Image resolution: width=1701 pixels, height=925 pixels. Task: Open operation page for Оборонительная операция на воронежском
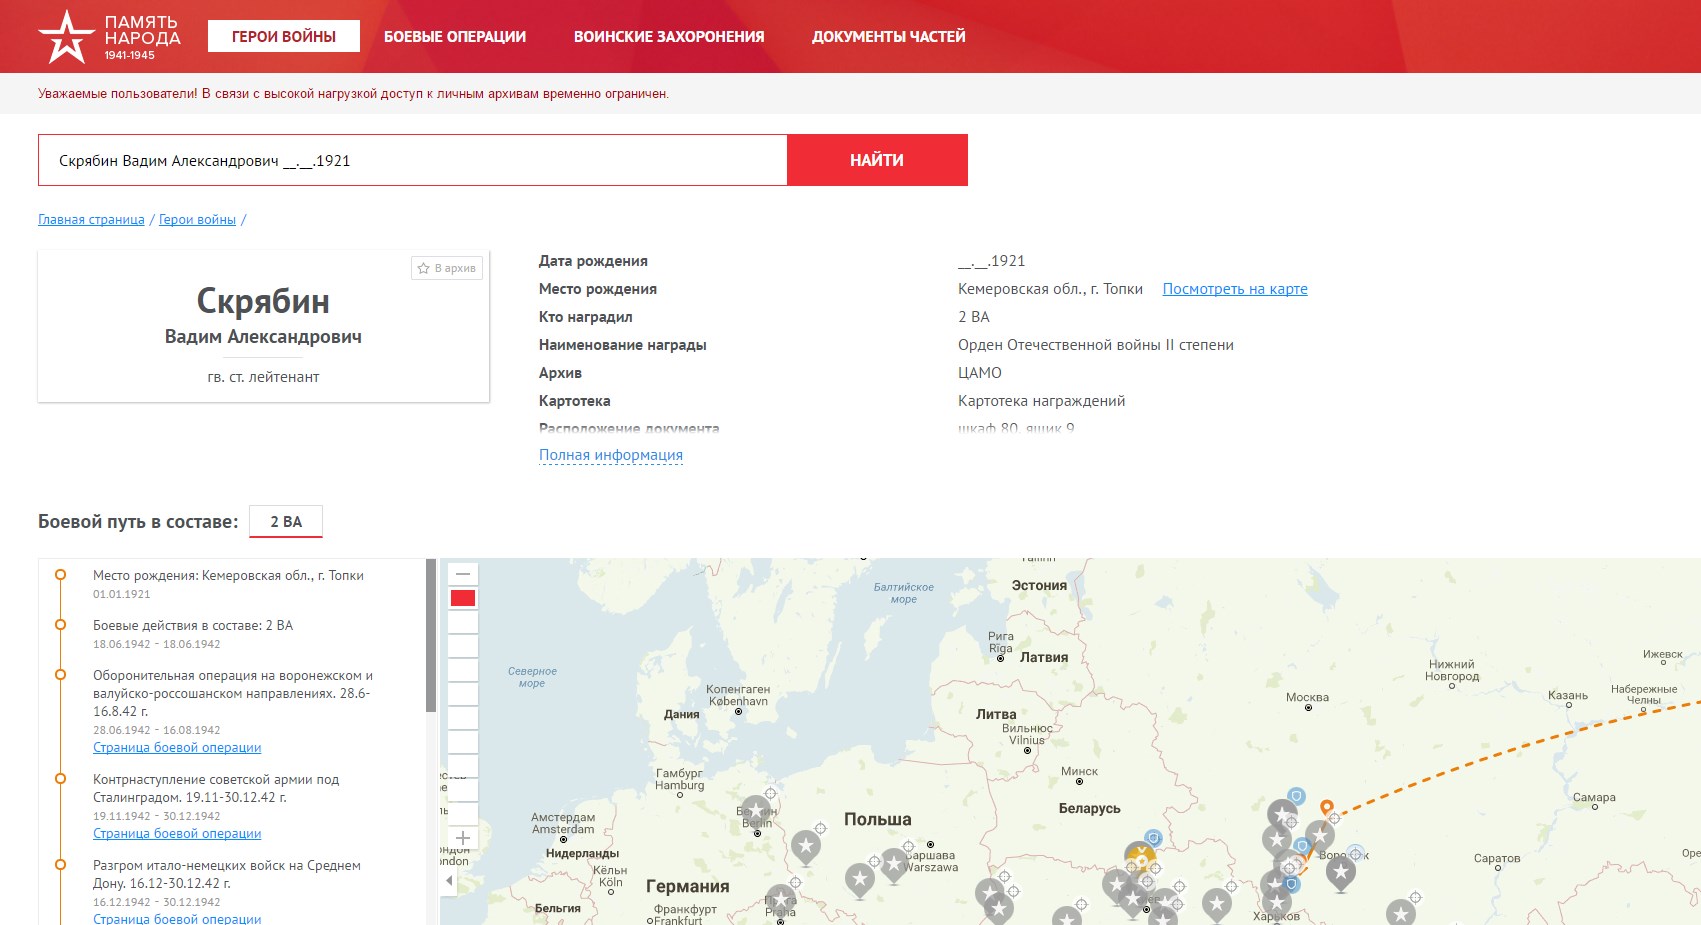(177, 748)
